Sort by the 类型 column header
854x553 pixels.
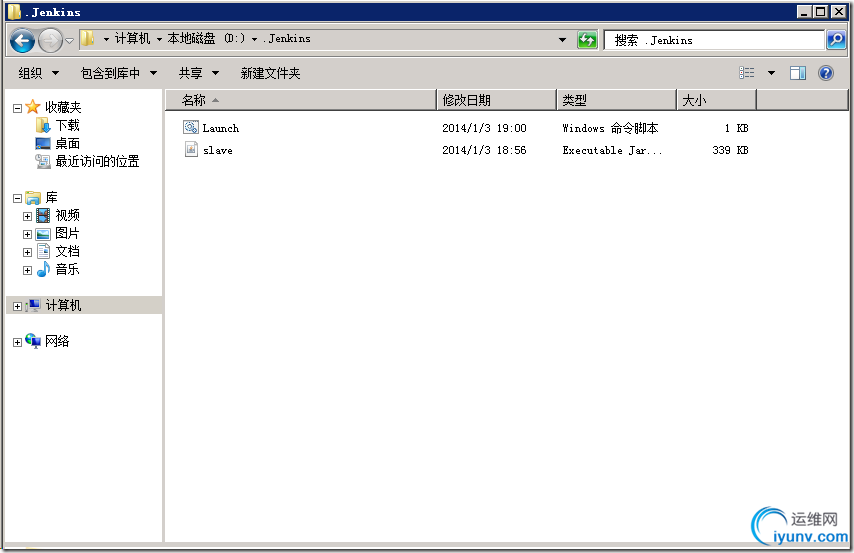pos(617,100)
